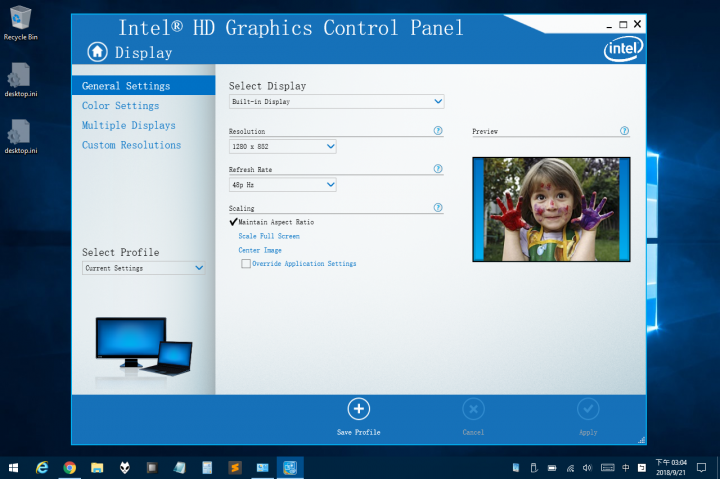Open the Multiple Displays tab
This screenshot has height=479, width=720.
pyautogui.click(x=129, y=125)
